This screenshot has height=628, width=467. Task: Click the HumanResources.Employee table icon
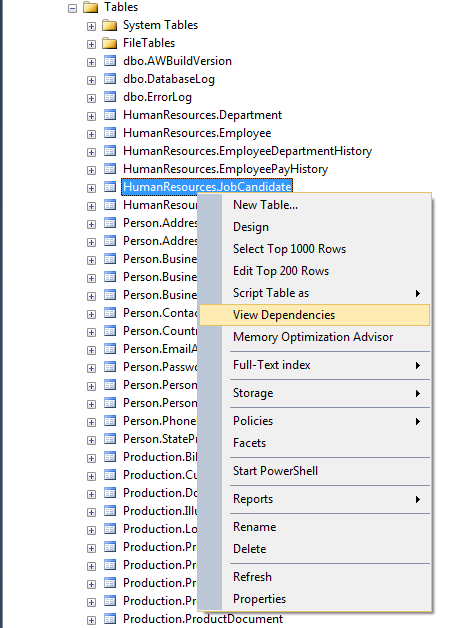tap(110, 133)
